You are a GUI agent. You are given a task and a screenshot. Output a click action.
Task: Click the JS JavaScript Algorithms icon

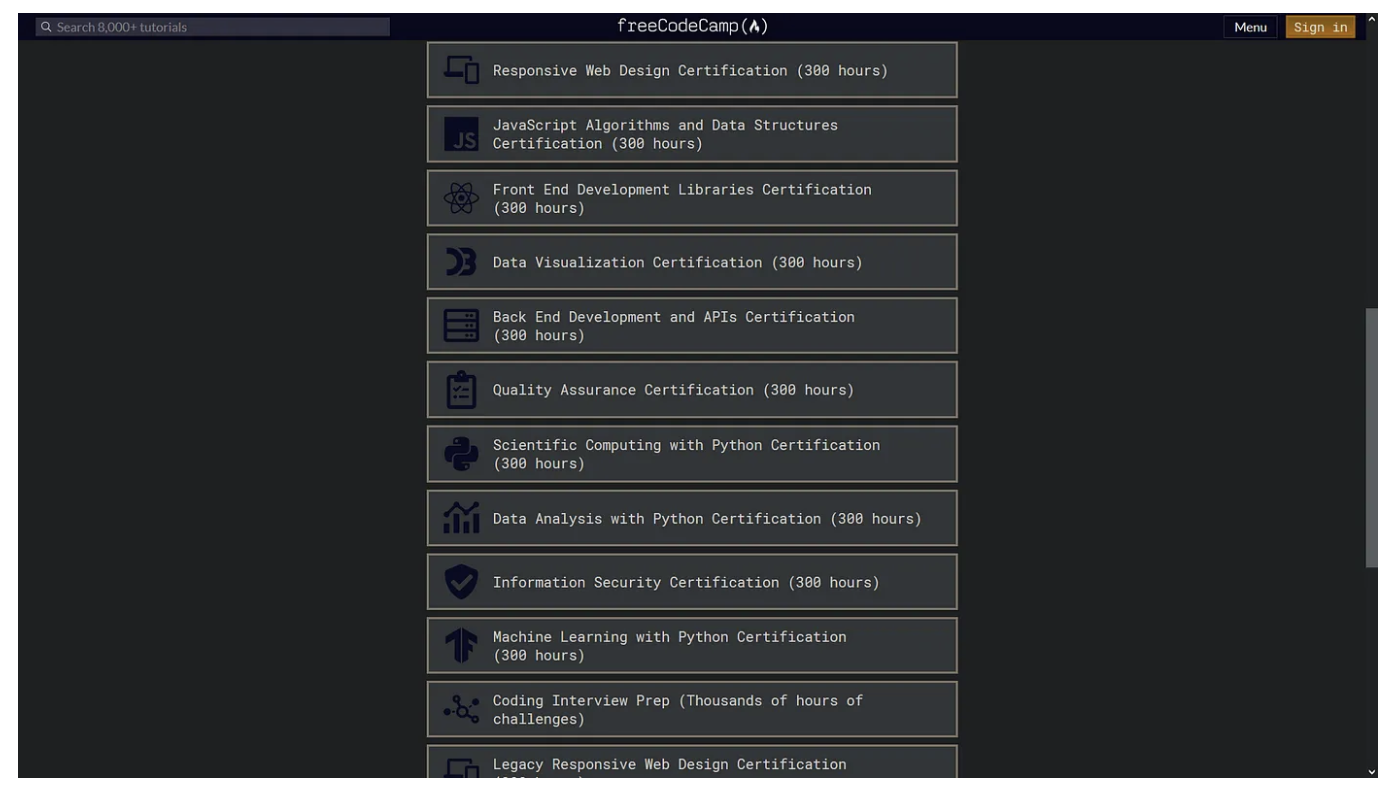461,134
